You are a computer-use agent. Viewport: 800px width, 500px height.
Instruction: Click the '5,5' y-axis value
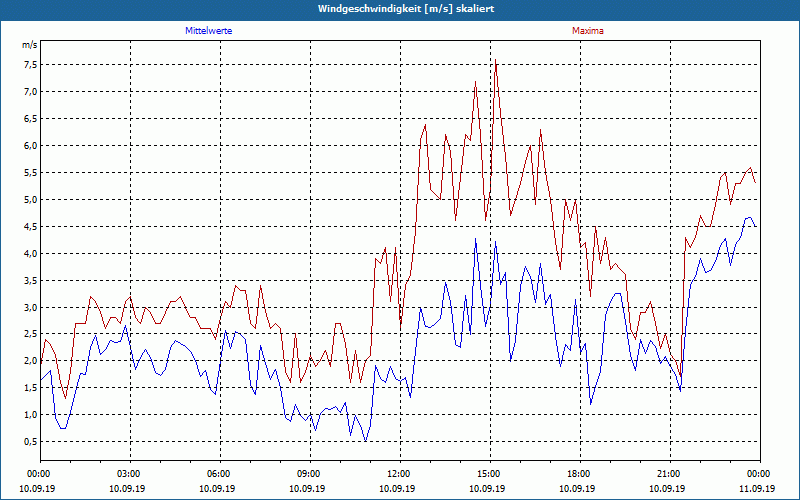coord(30,172)
